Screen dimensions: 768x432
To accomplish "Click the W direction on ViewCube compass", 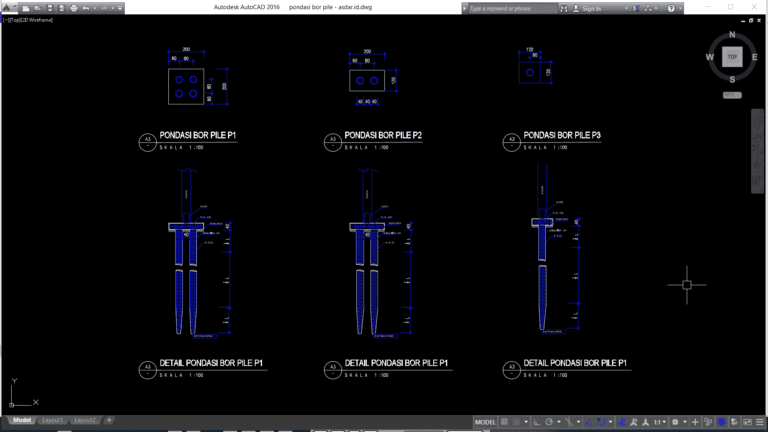I will click(x=710, y=57).
